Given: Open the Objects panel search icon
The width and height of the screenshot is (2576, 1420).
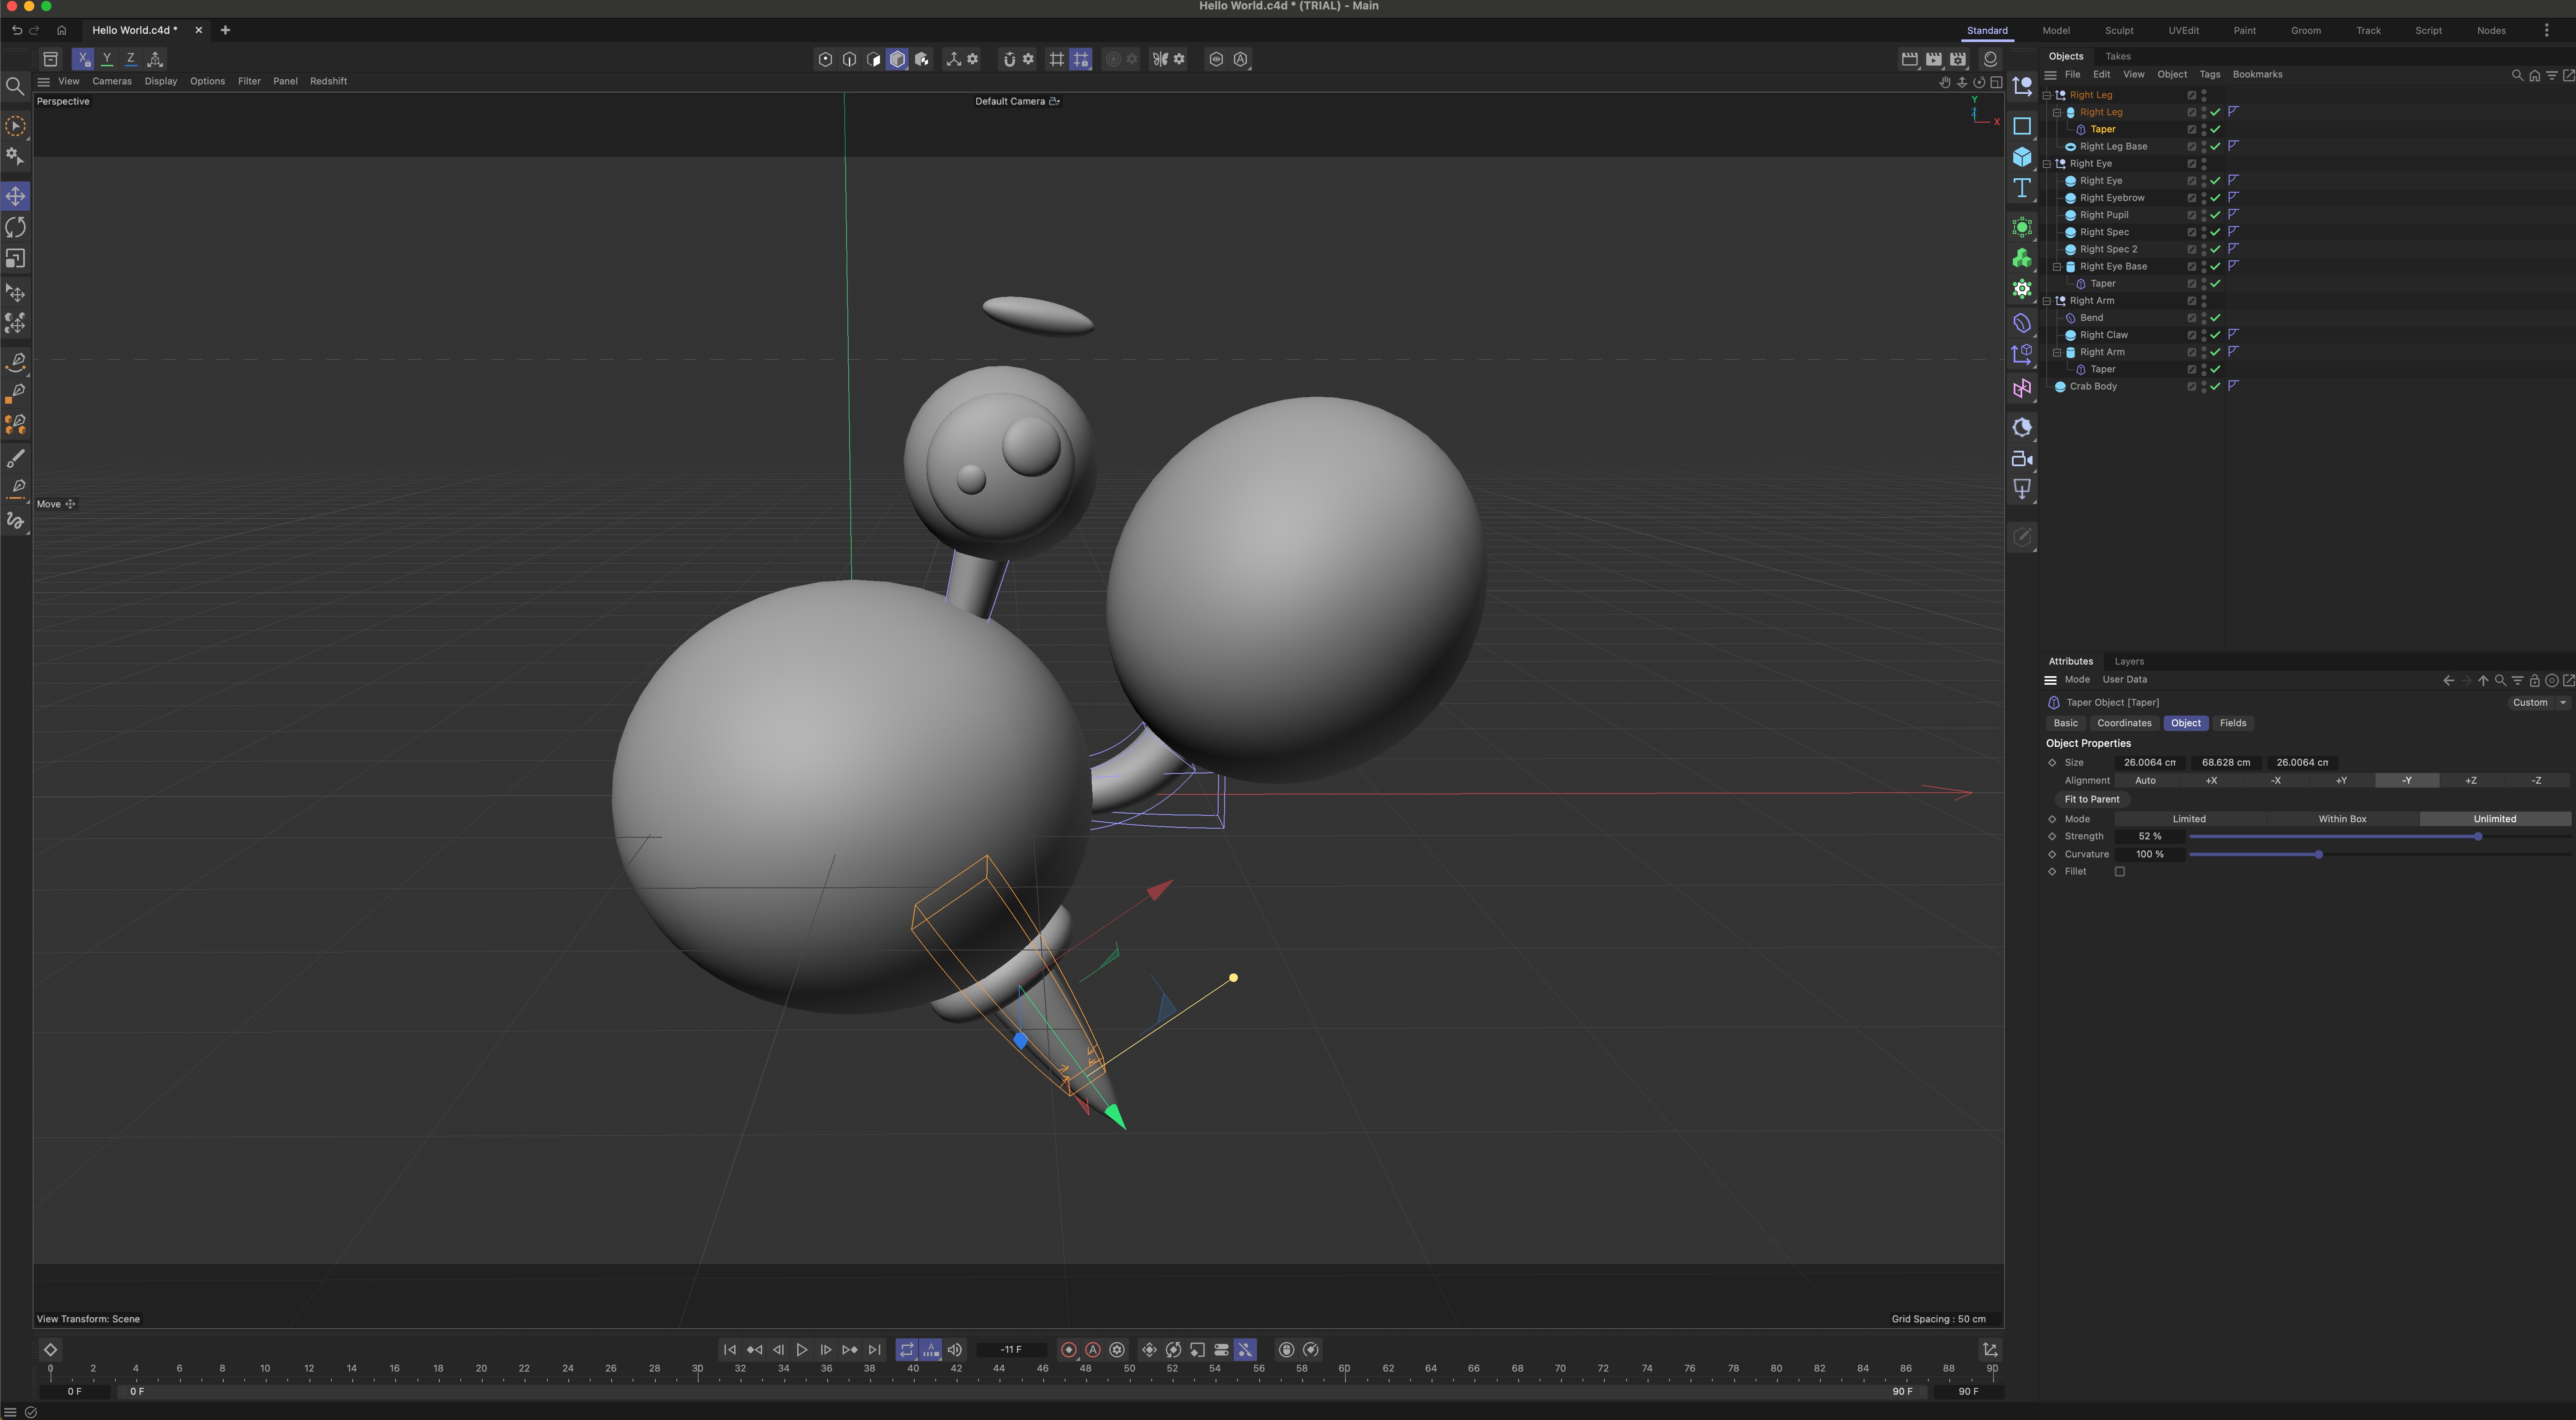Looking at the screenshot, I should click(2517, 75).
